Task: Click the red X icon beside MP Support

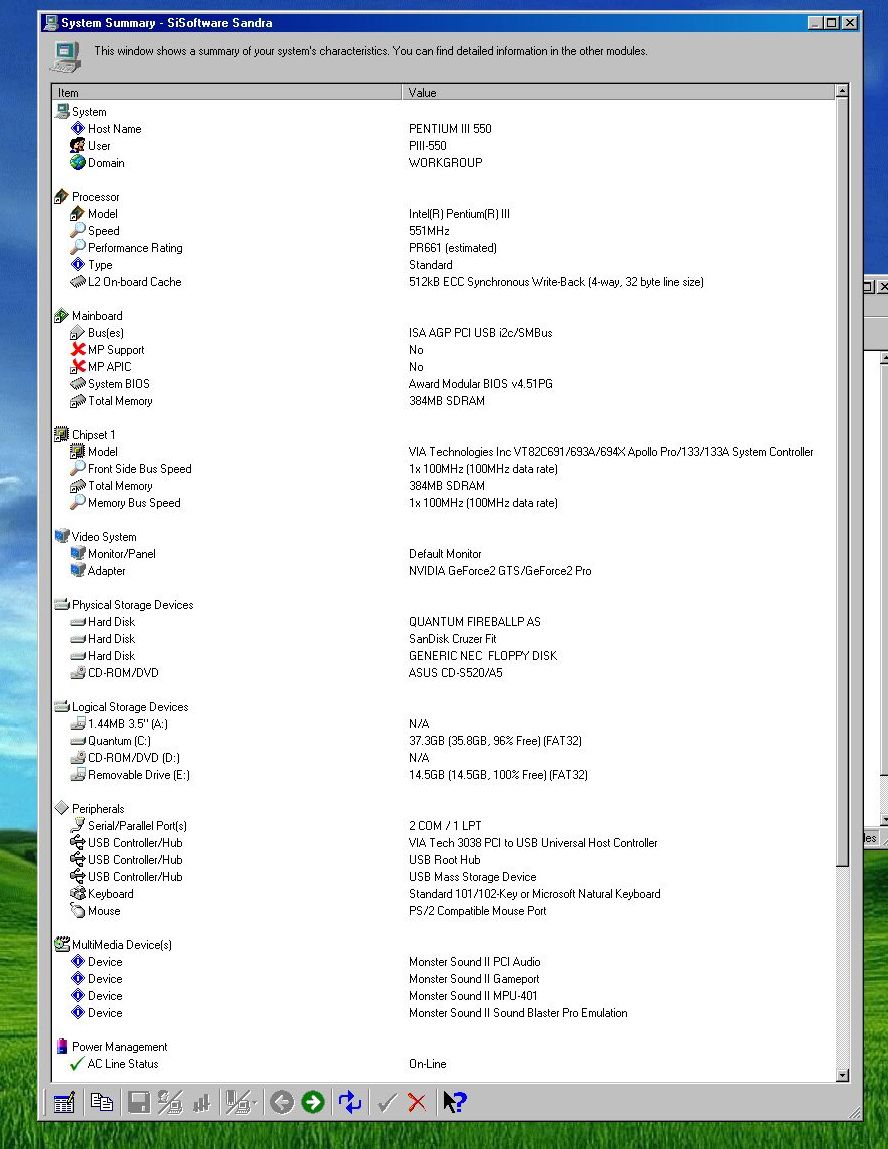Action: 78,349
